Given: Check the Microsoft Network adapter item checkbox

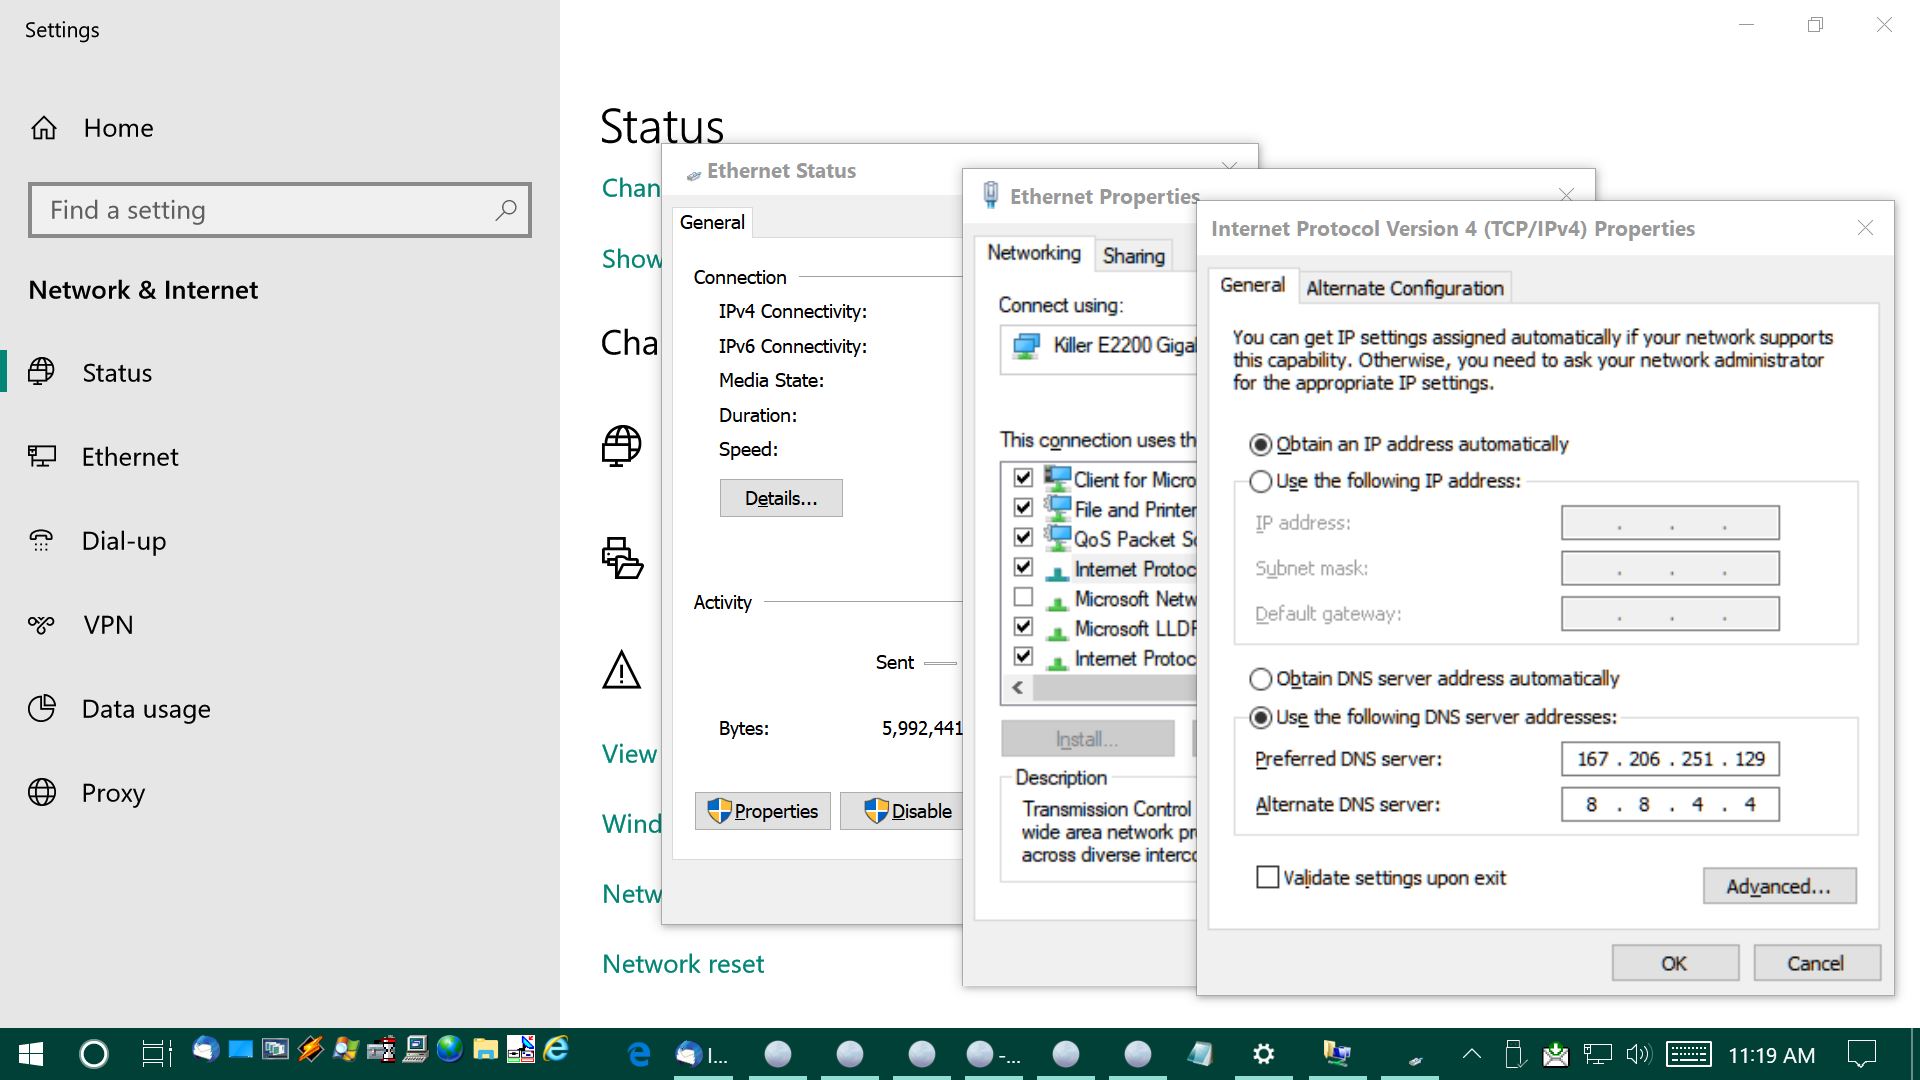Looking at the screenshot, I should click(x=1023, y=598).
